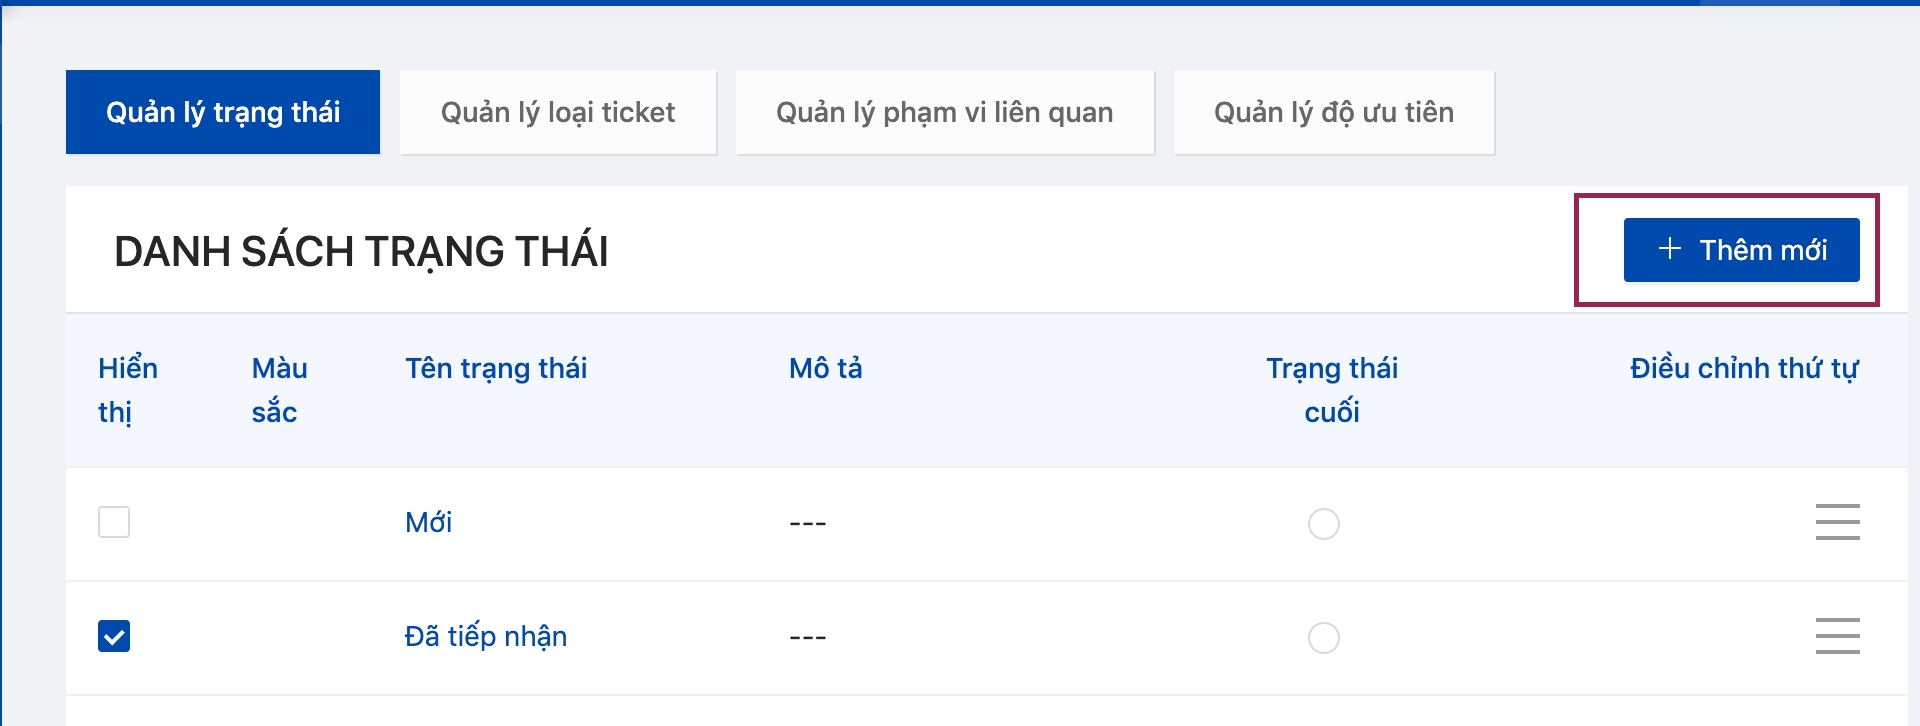The image size is (1920, 726).
Task: Click the Trạng thái cuối column header
Action: [x=1331, y=389]
